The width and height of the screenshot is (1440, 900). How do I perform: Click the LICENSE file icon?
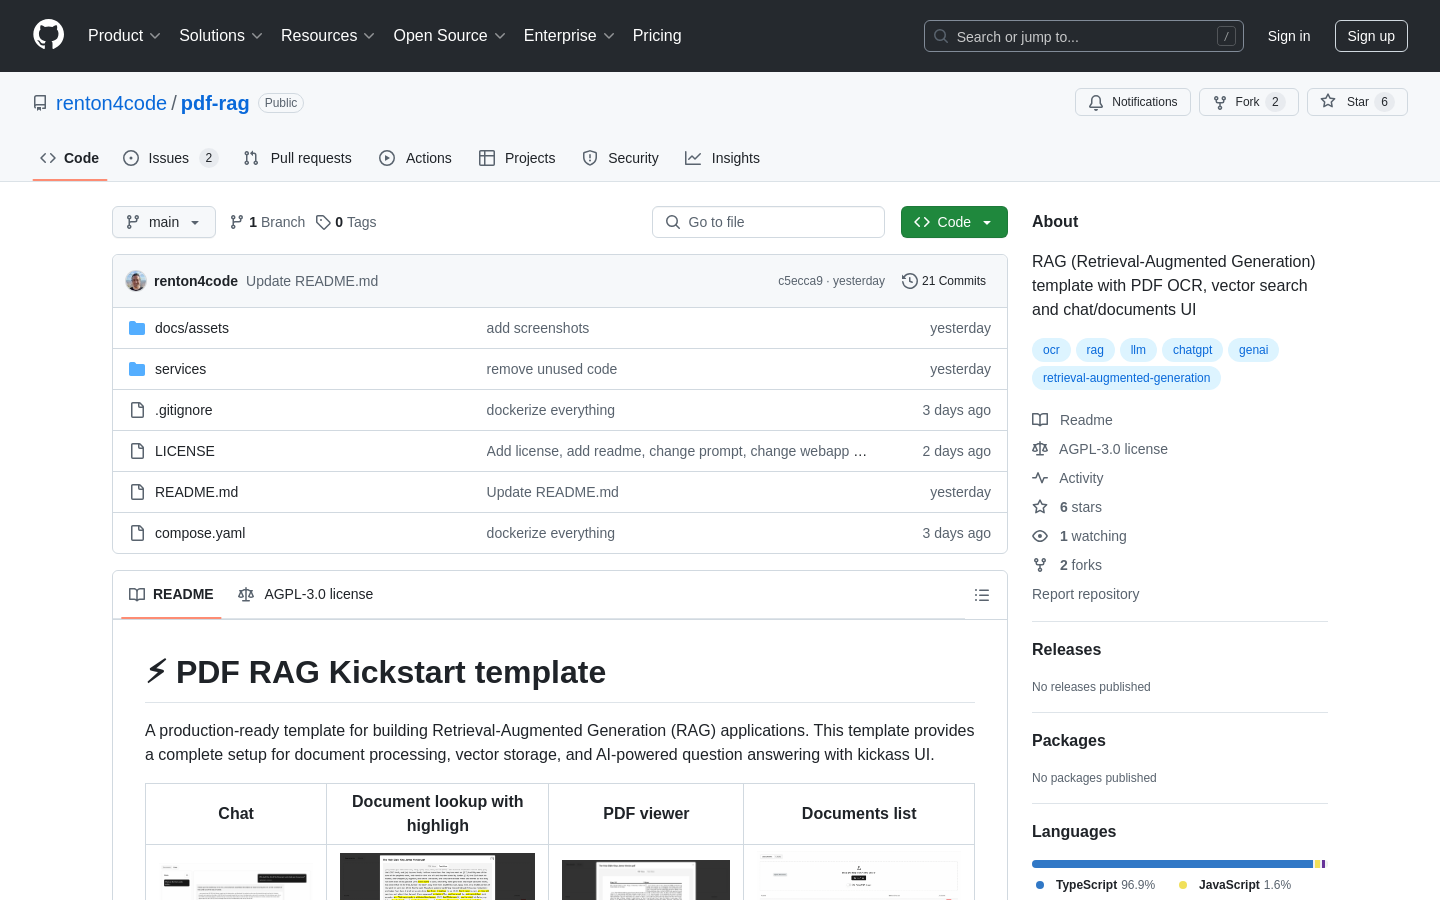pos(137,451)
